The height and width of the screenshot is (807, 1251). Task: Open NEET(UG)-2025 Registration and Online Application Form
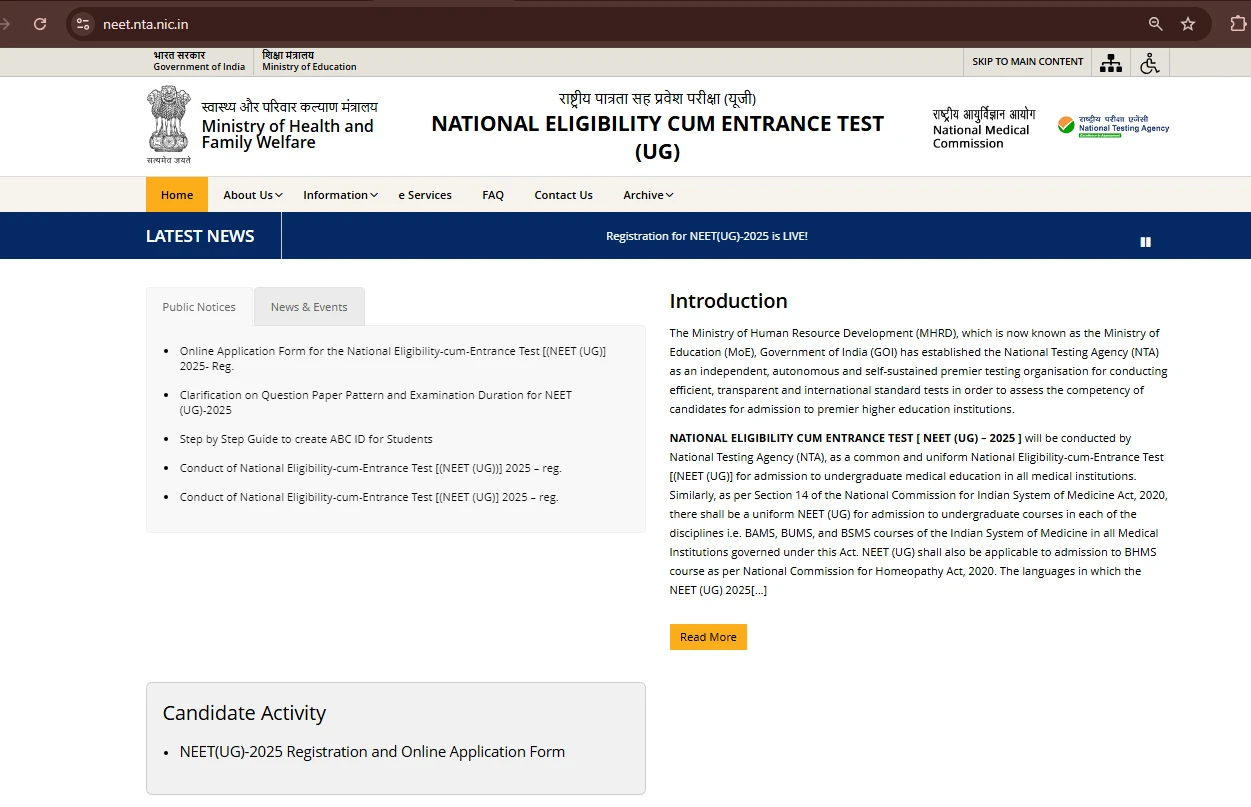coord(372,751)
